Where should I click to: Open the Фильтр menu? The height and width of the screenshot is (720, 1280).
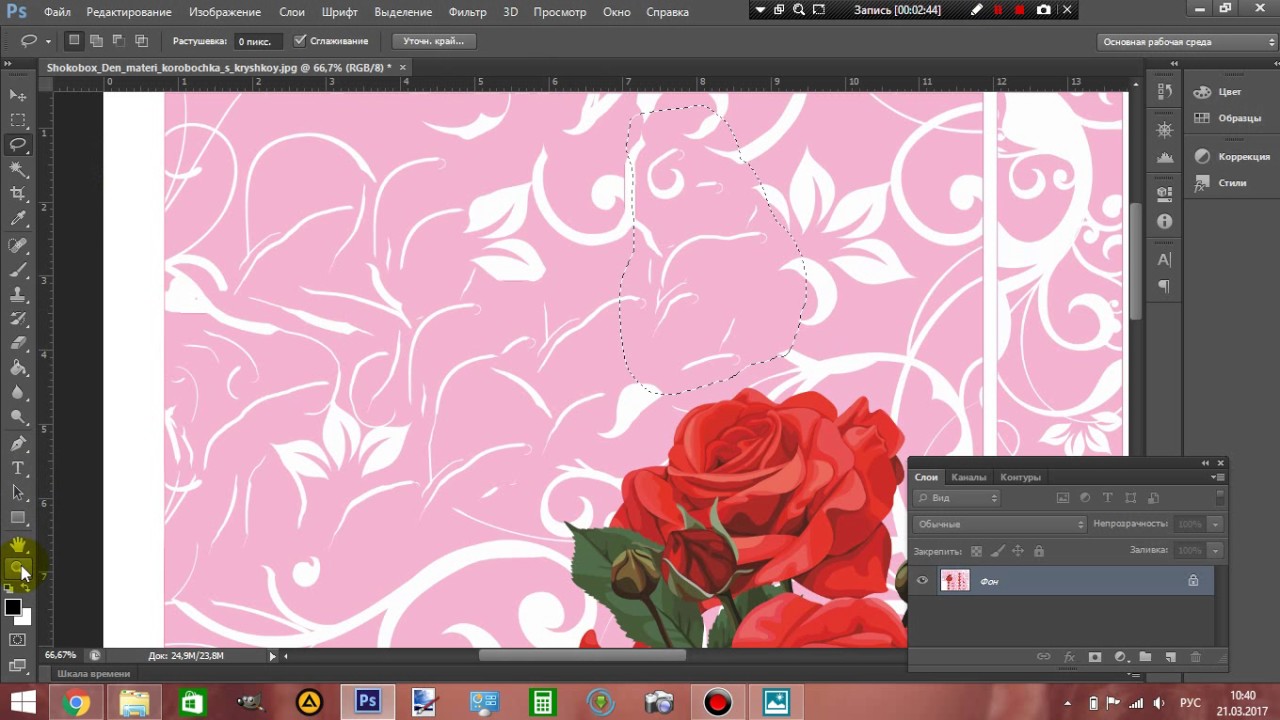point(467,12)
